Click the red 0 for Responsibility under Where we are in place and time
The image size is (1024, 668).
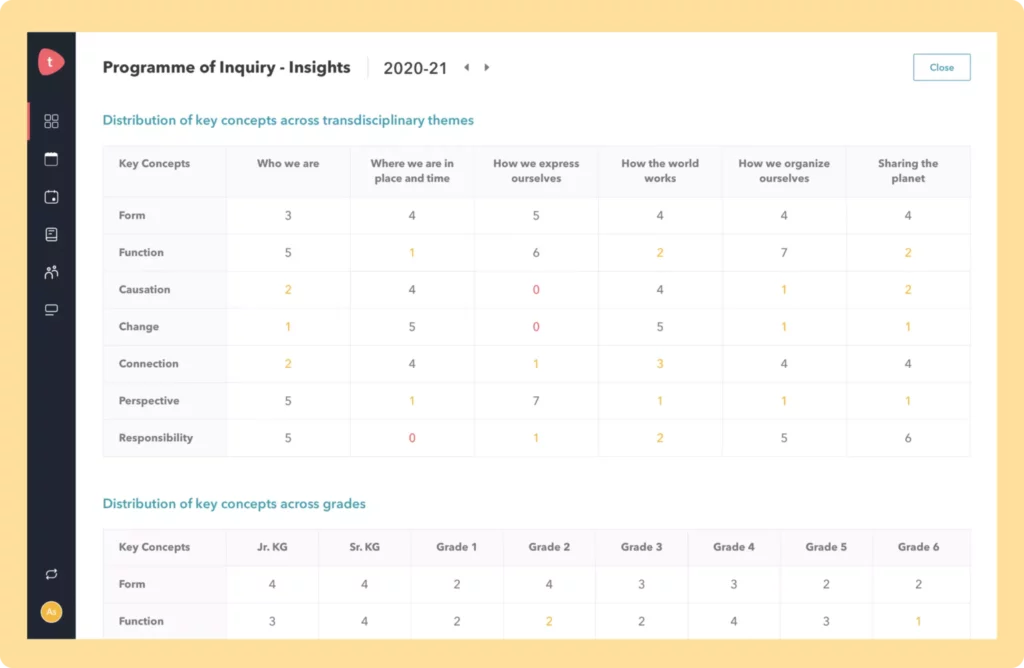412,438
